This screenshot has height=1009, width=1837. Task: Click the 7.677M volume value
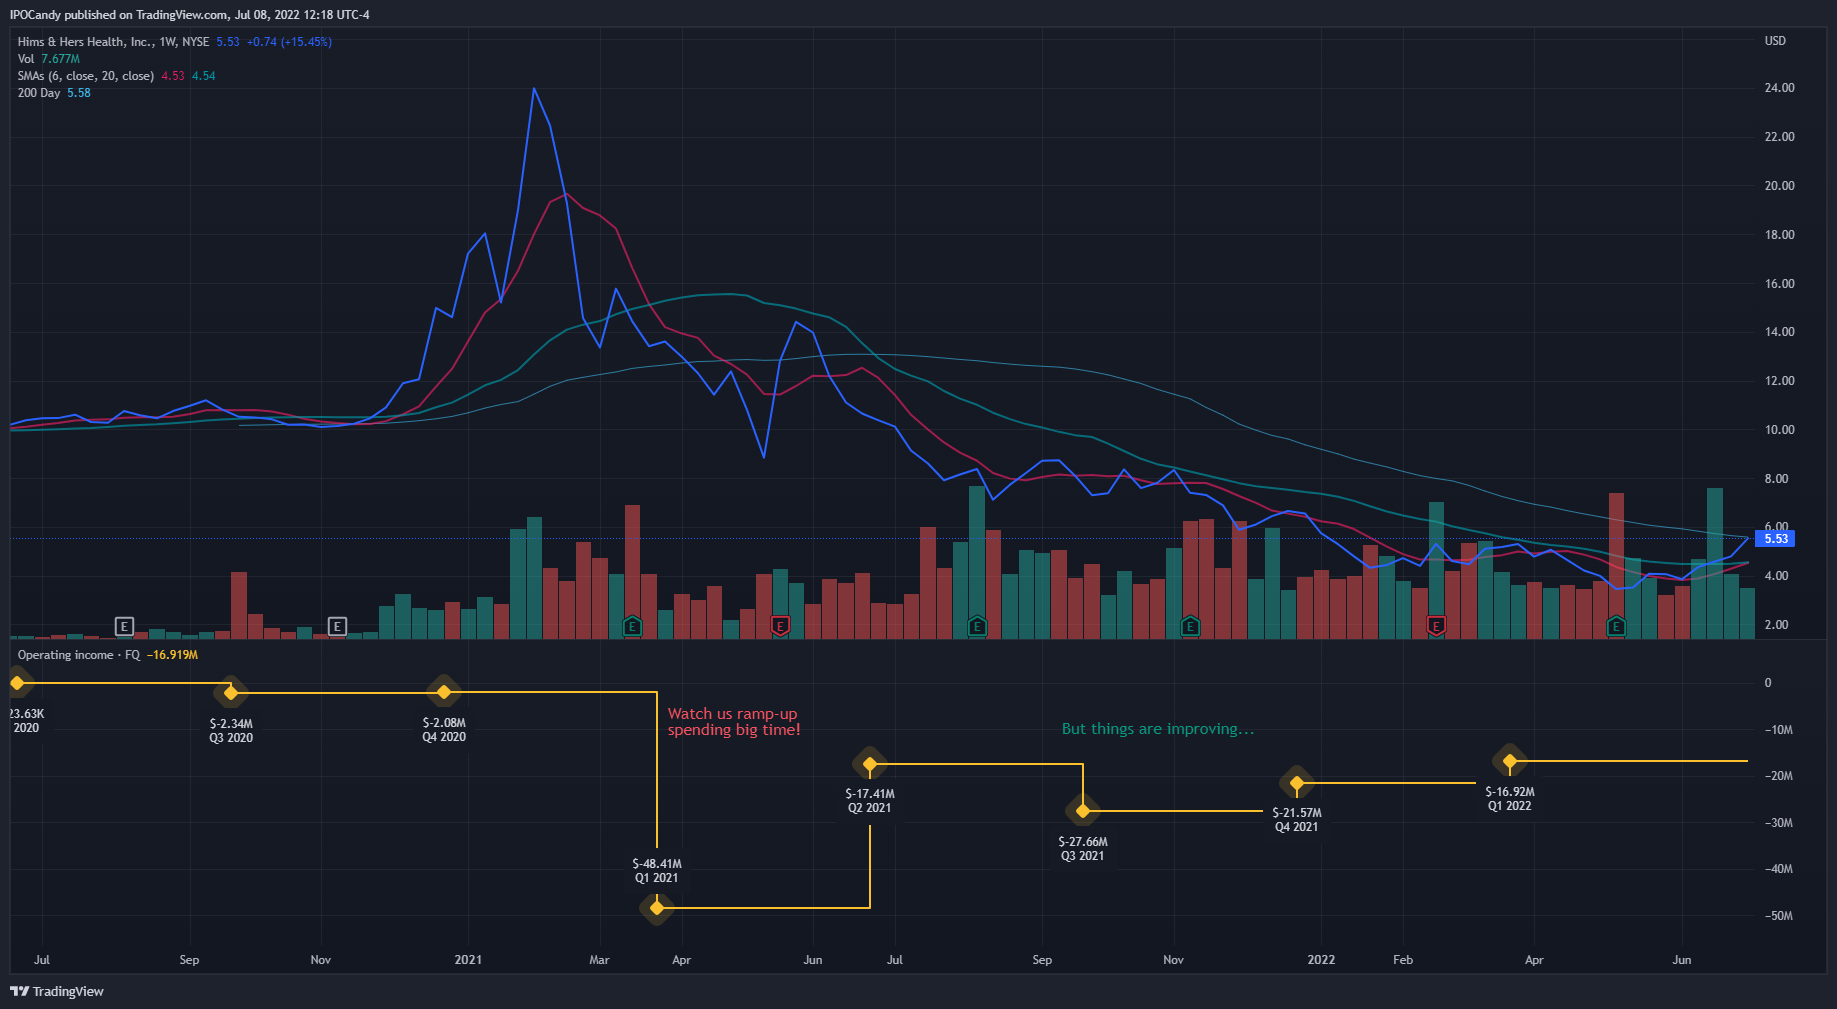pyautogui.click(x=60, y=59)
